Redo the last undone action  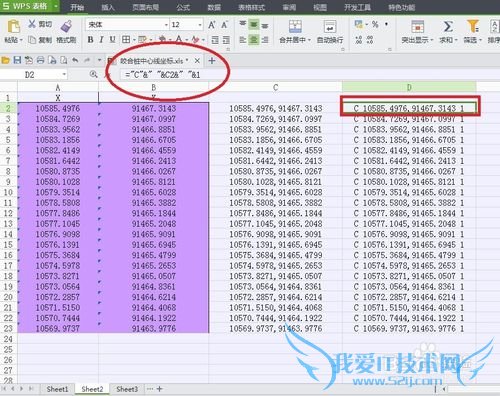coord(87,60)
